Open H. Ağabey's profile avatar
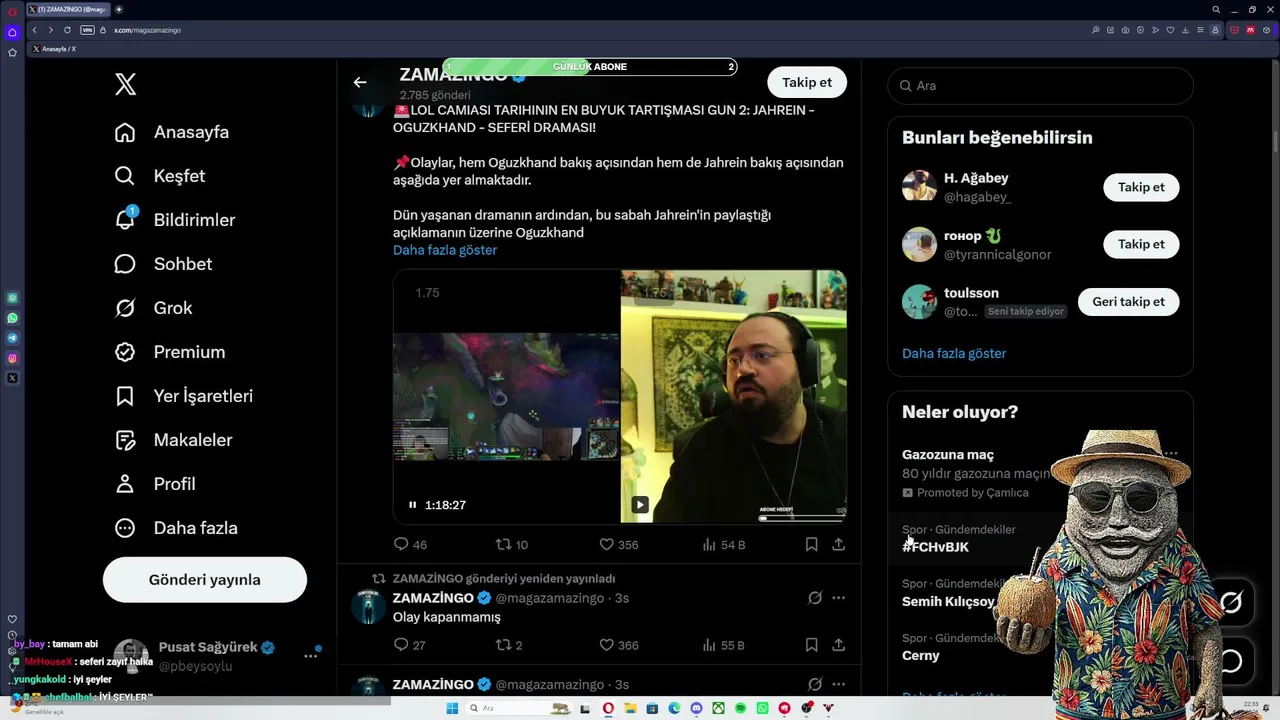The width and height of the screenshot is (1280, 720). point(919,187)
